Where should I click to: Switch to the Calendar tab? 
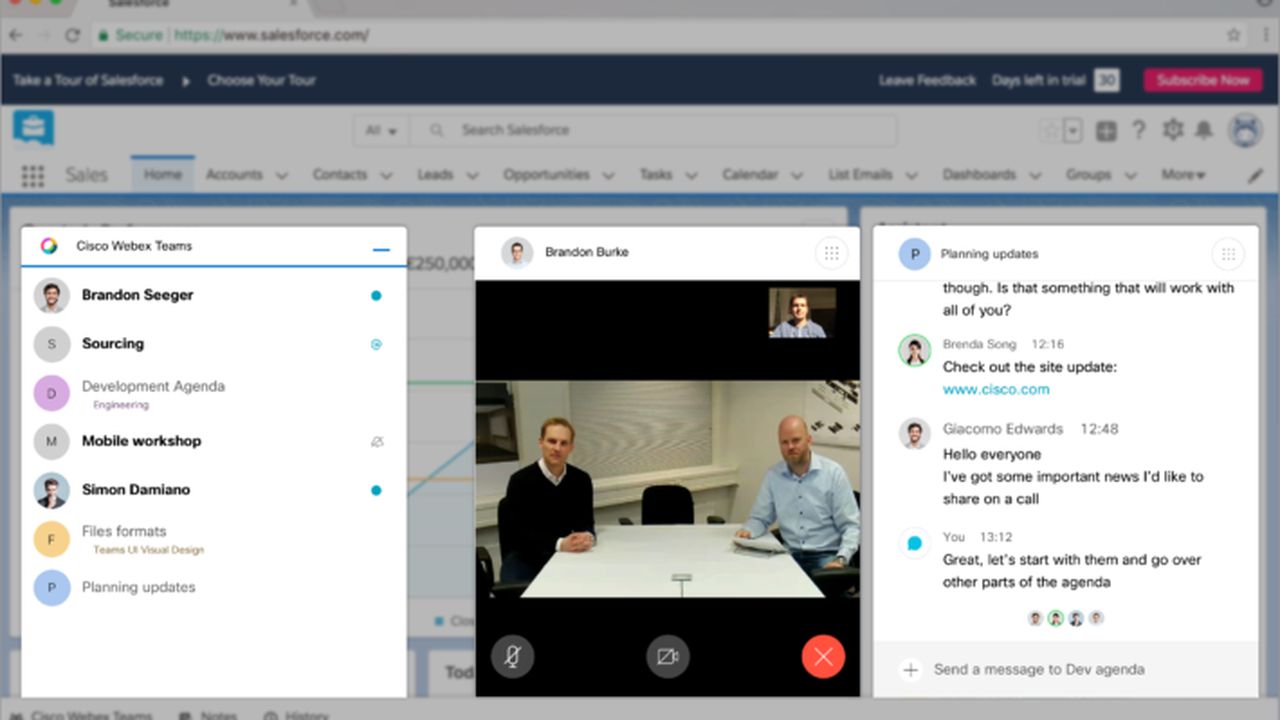point(749,175)
